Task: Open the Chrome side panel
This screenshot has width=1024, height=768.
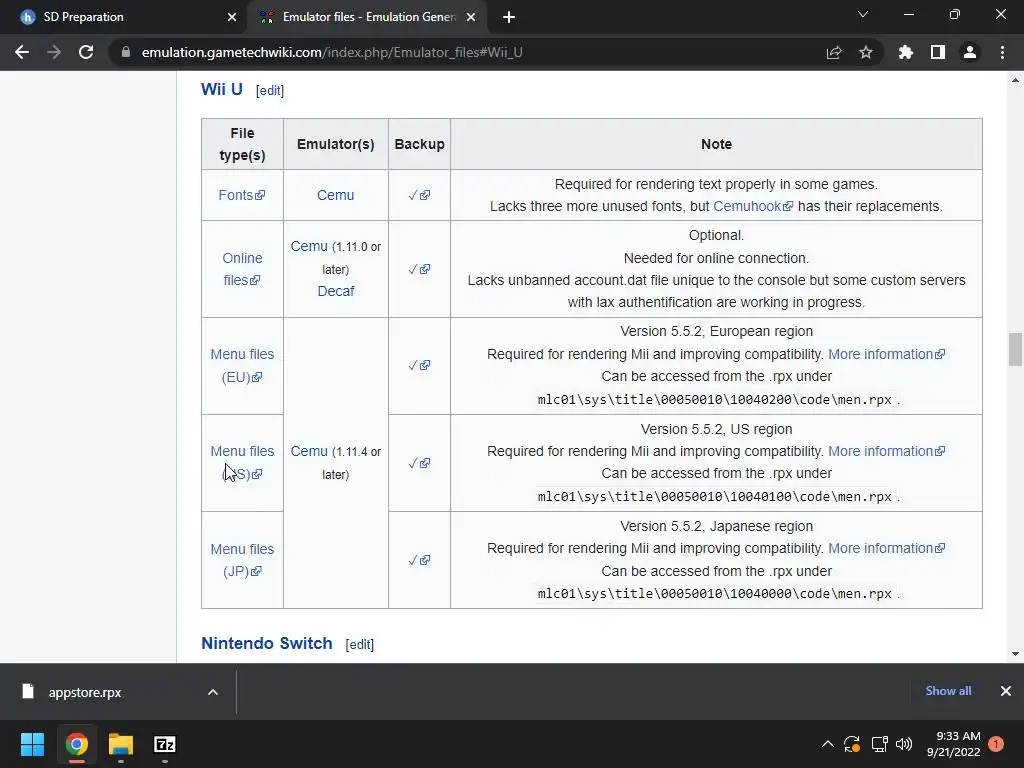Action: click(x=938, y=52)
